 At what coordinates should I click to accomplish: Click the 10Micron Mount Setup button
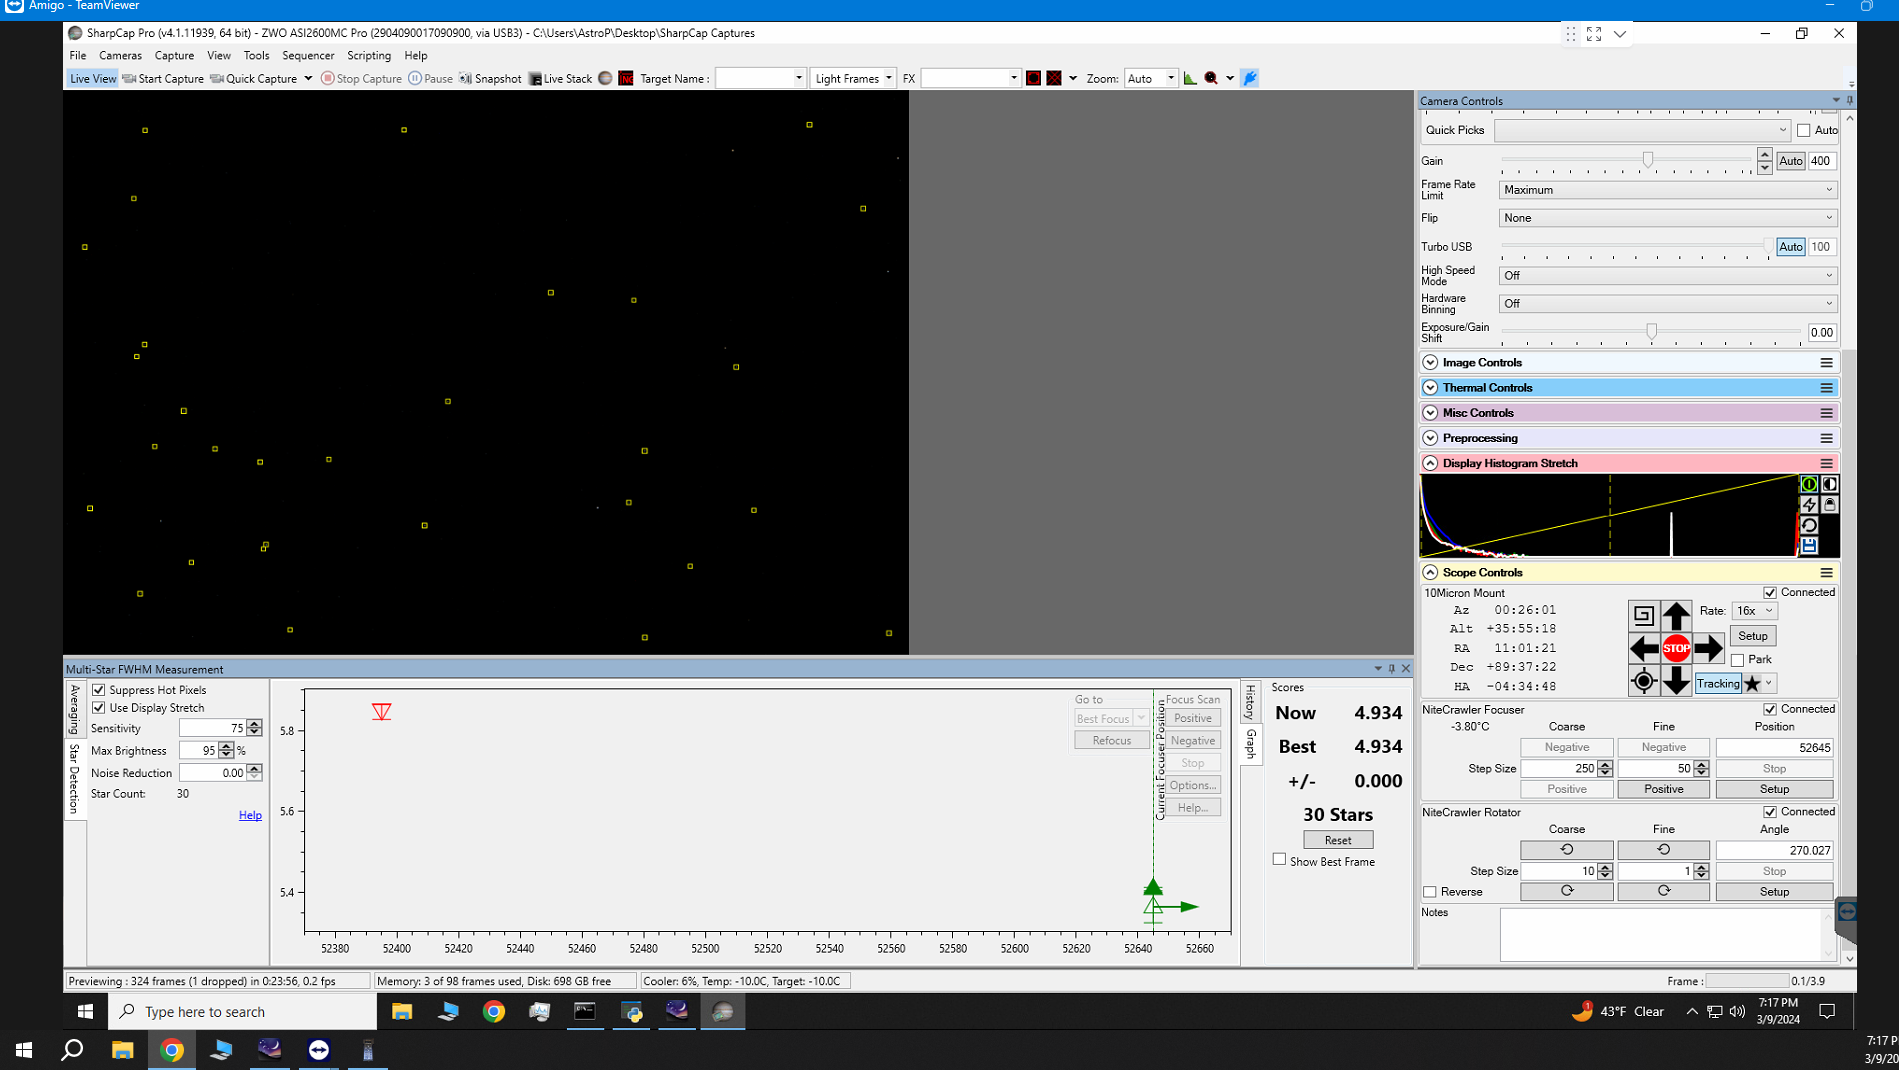1753,636
